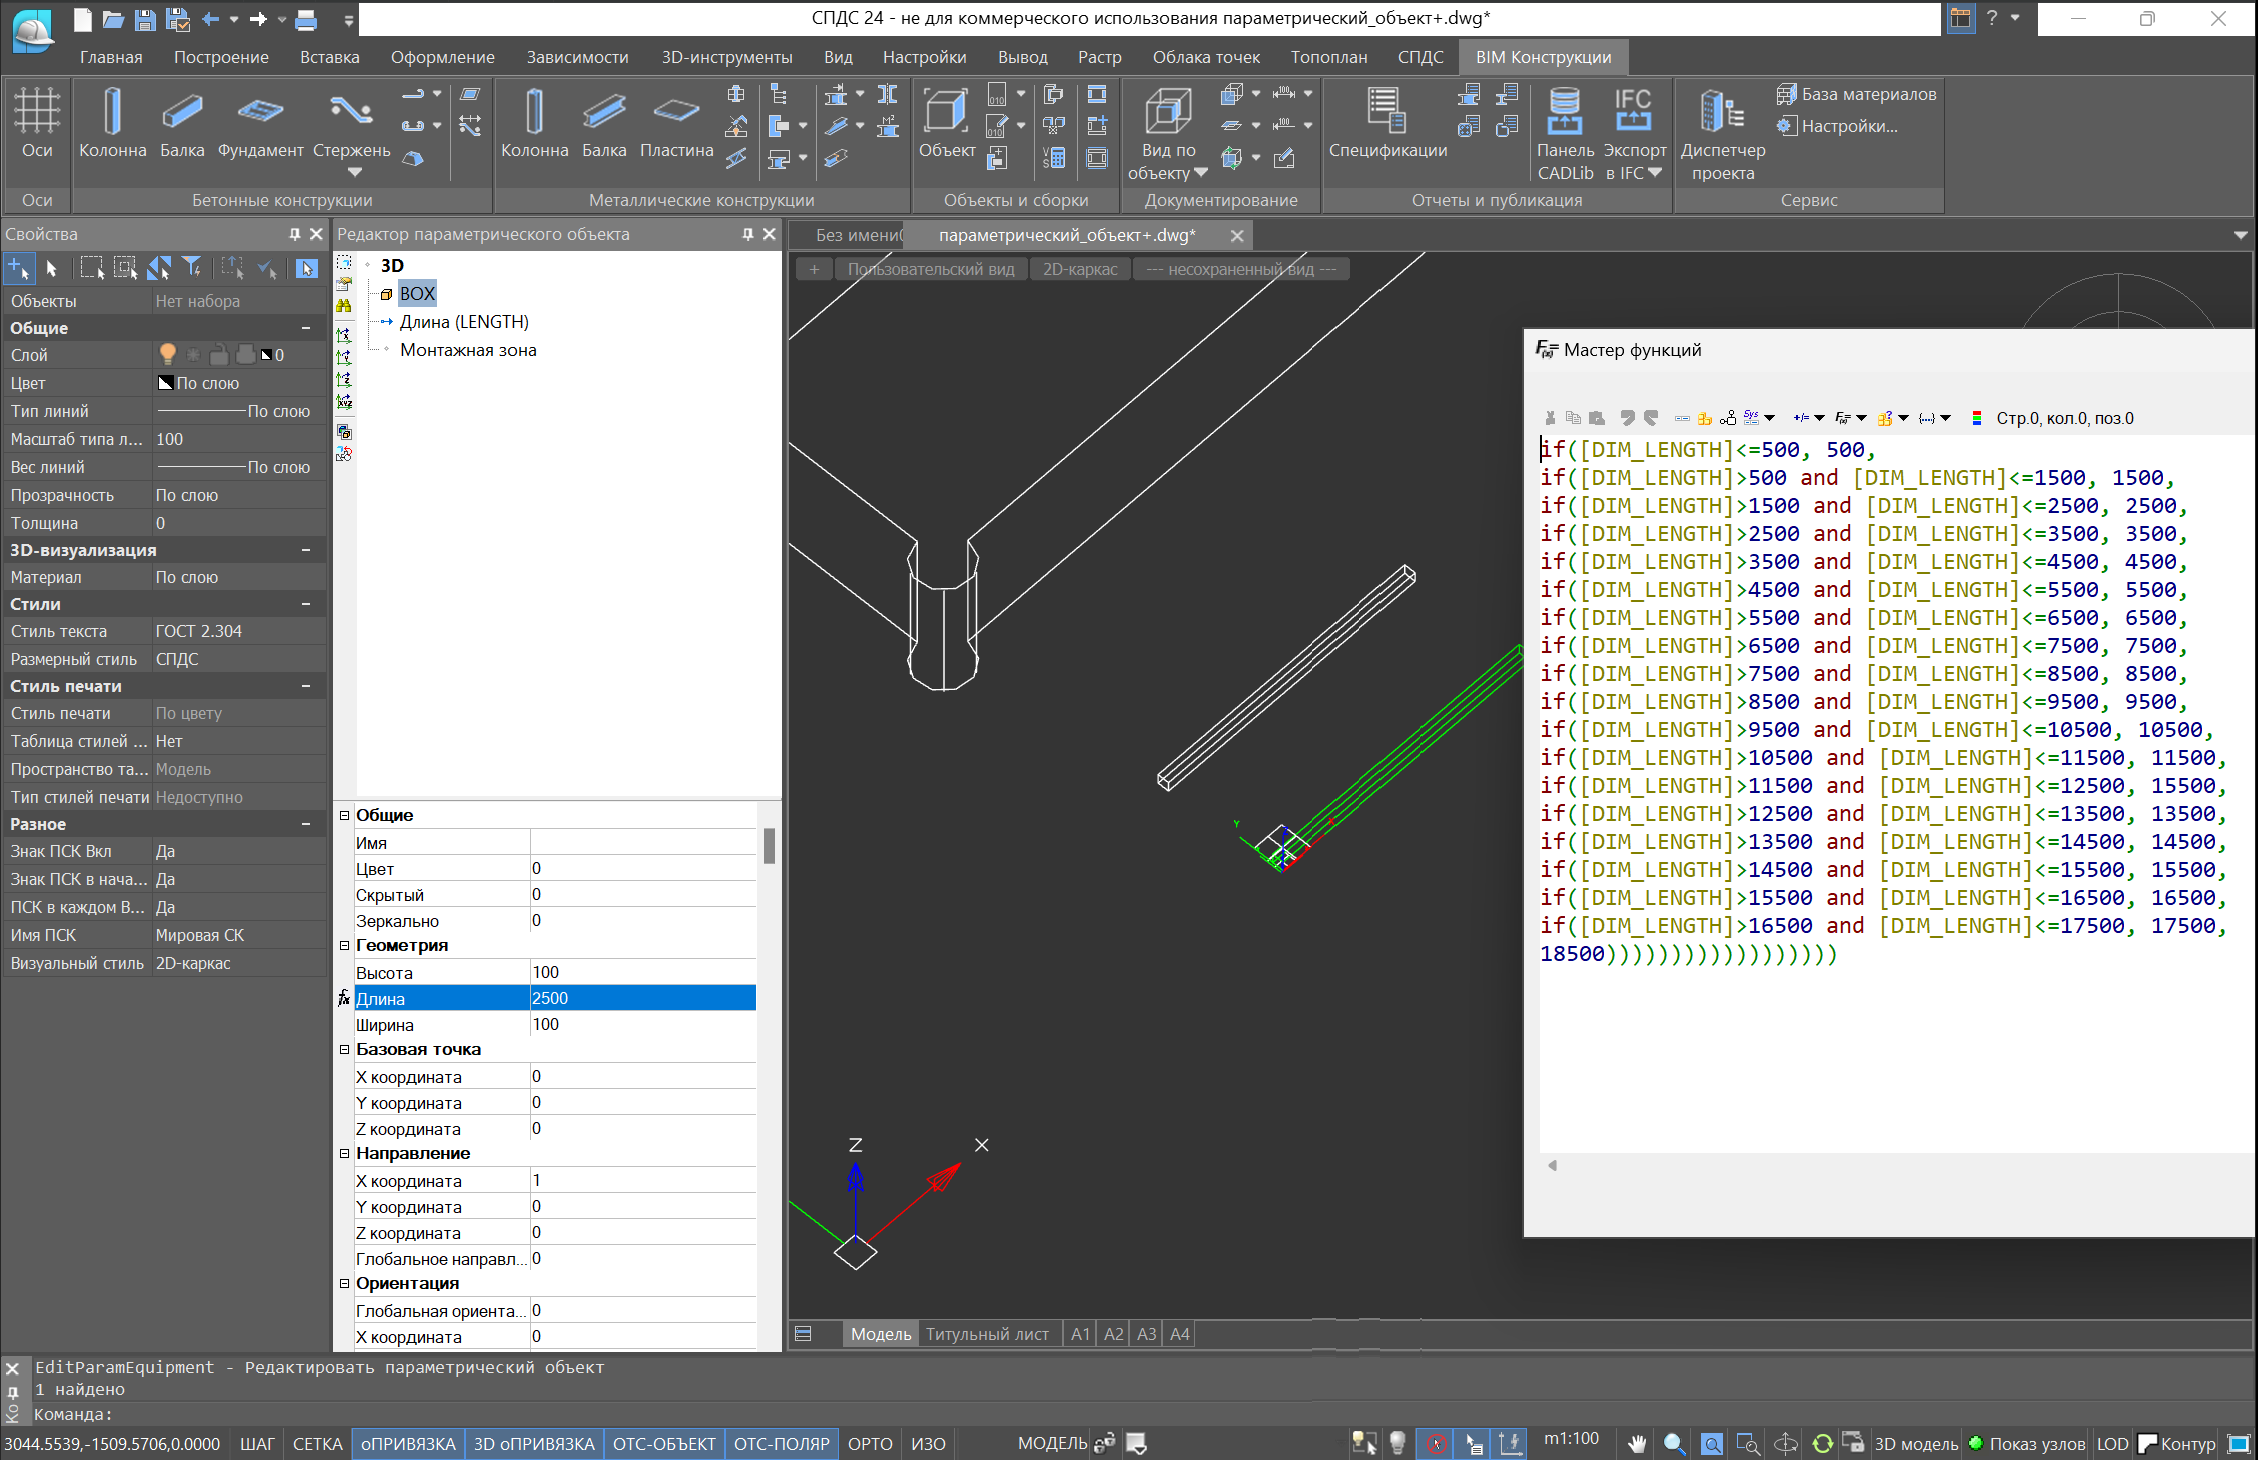Click несохраненный вид viewport button
The width and height of the screenshot is (2258, 1460).
(x=1240, y=269)
